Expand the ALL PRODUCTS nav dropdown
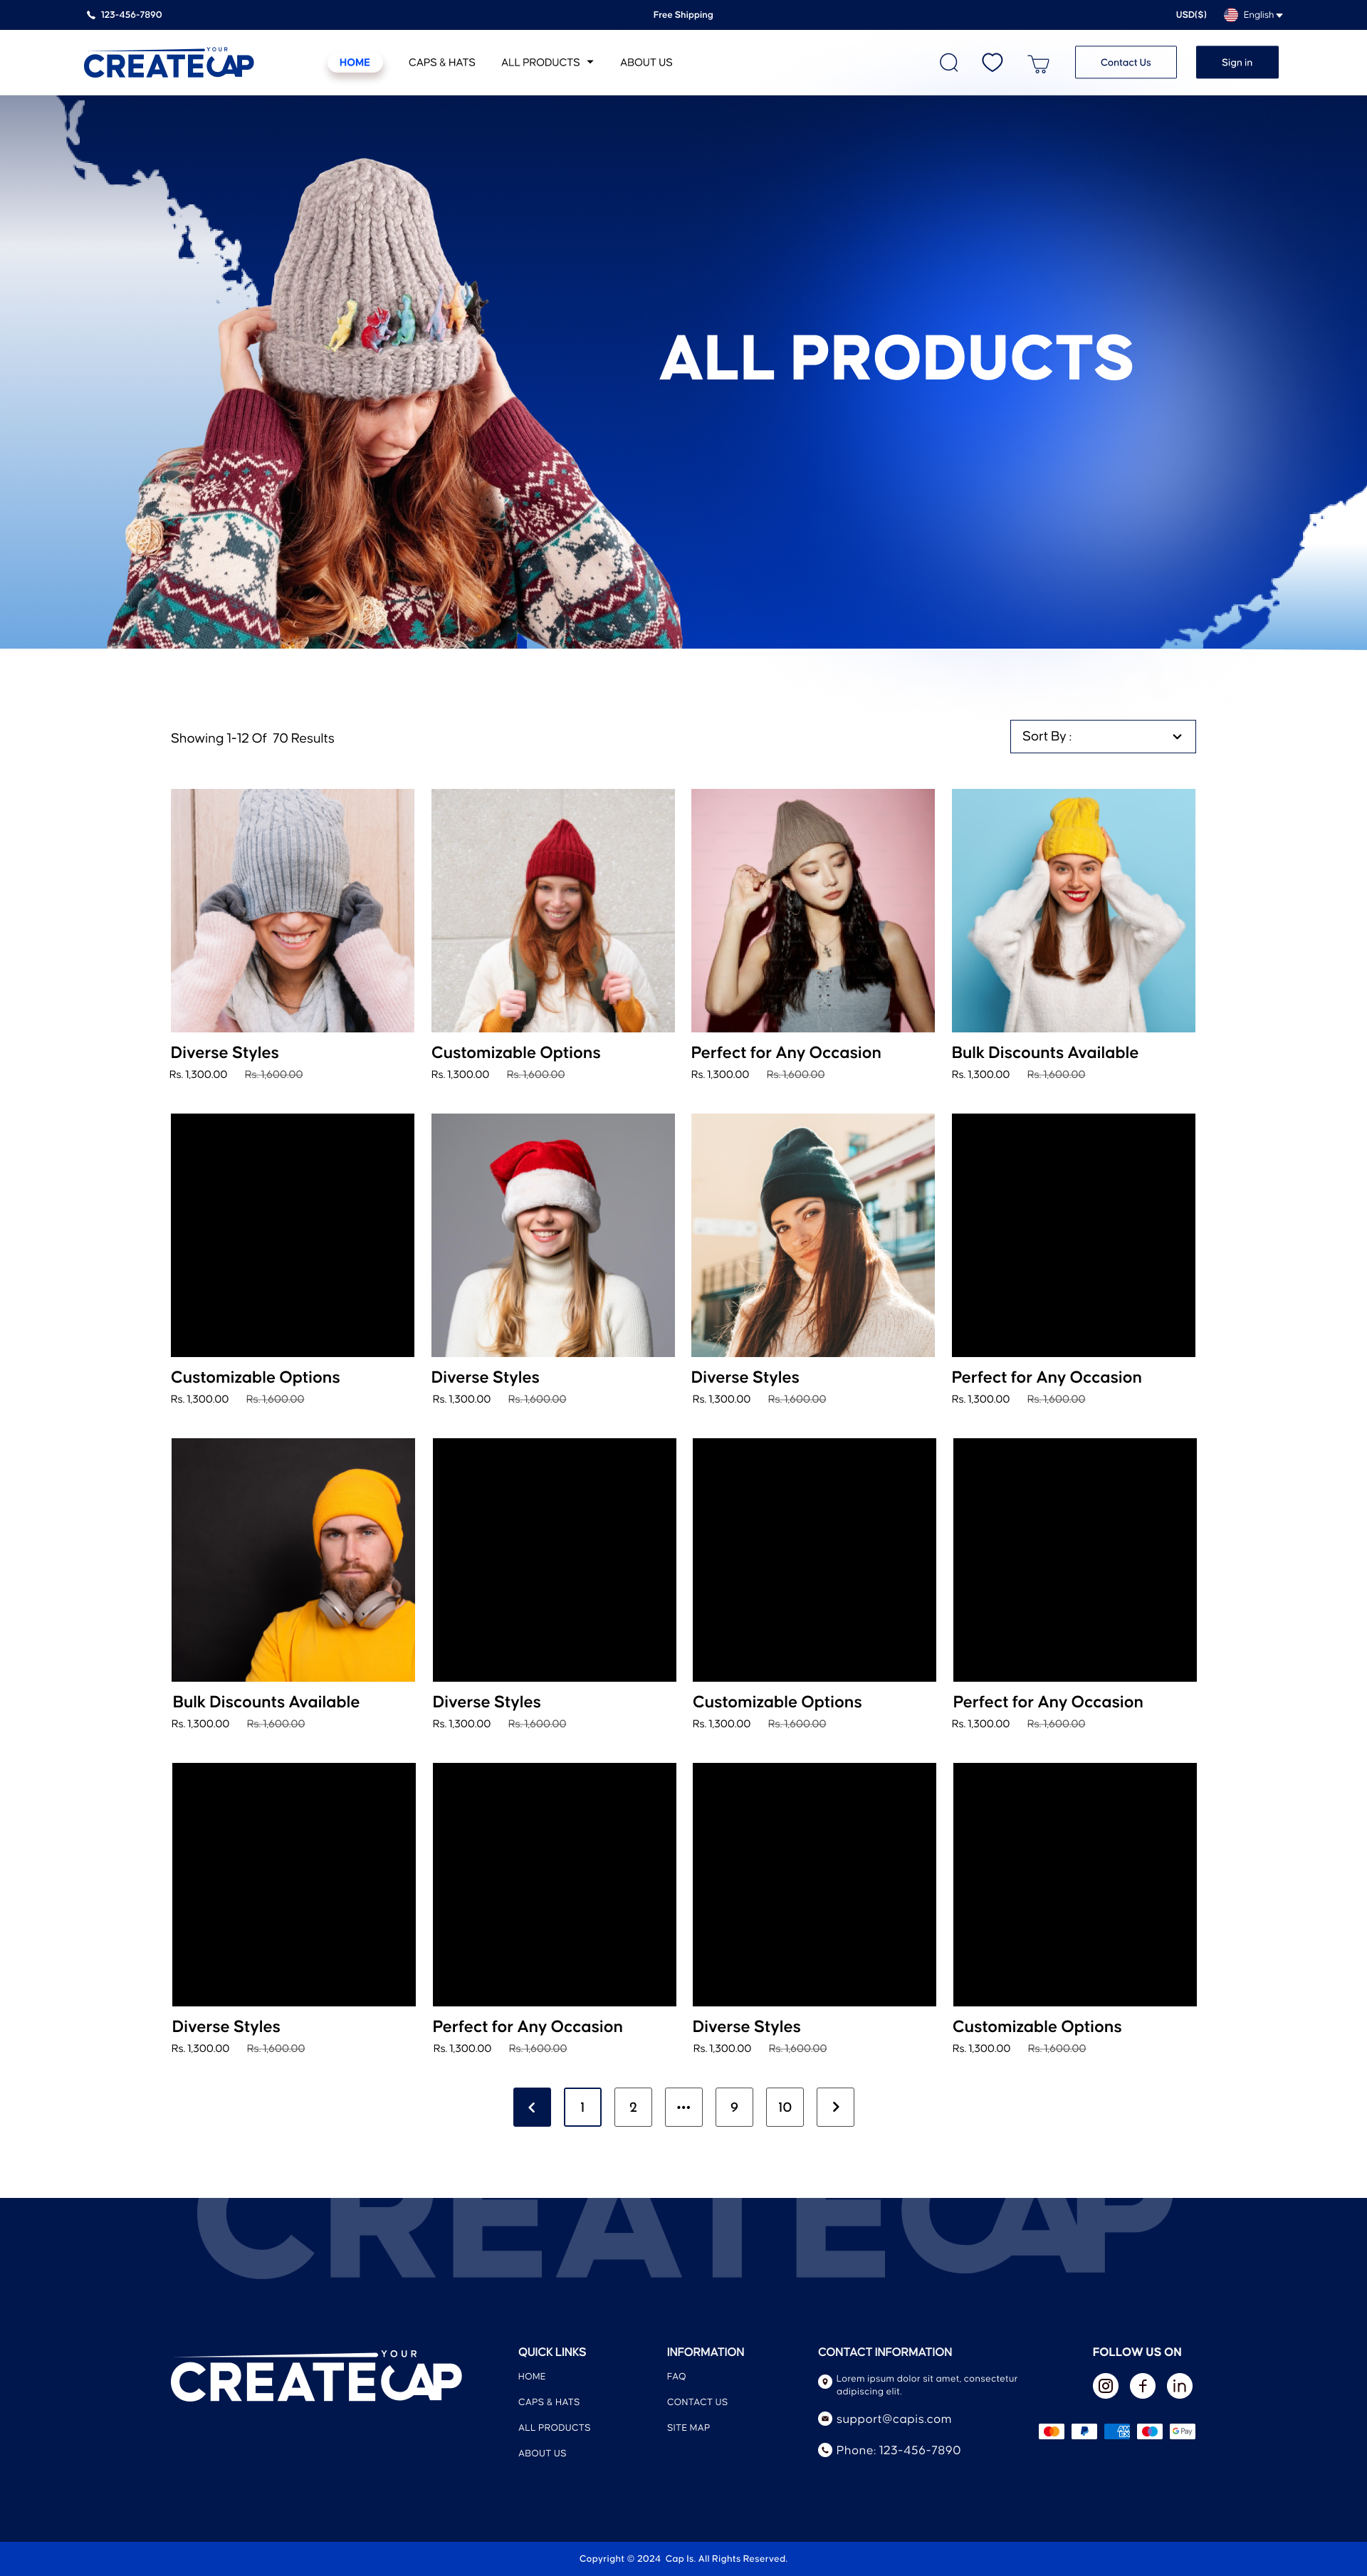Viewport: 1367px width, 2576px height. pyautogui.click(x=547, y=62)
